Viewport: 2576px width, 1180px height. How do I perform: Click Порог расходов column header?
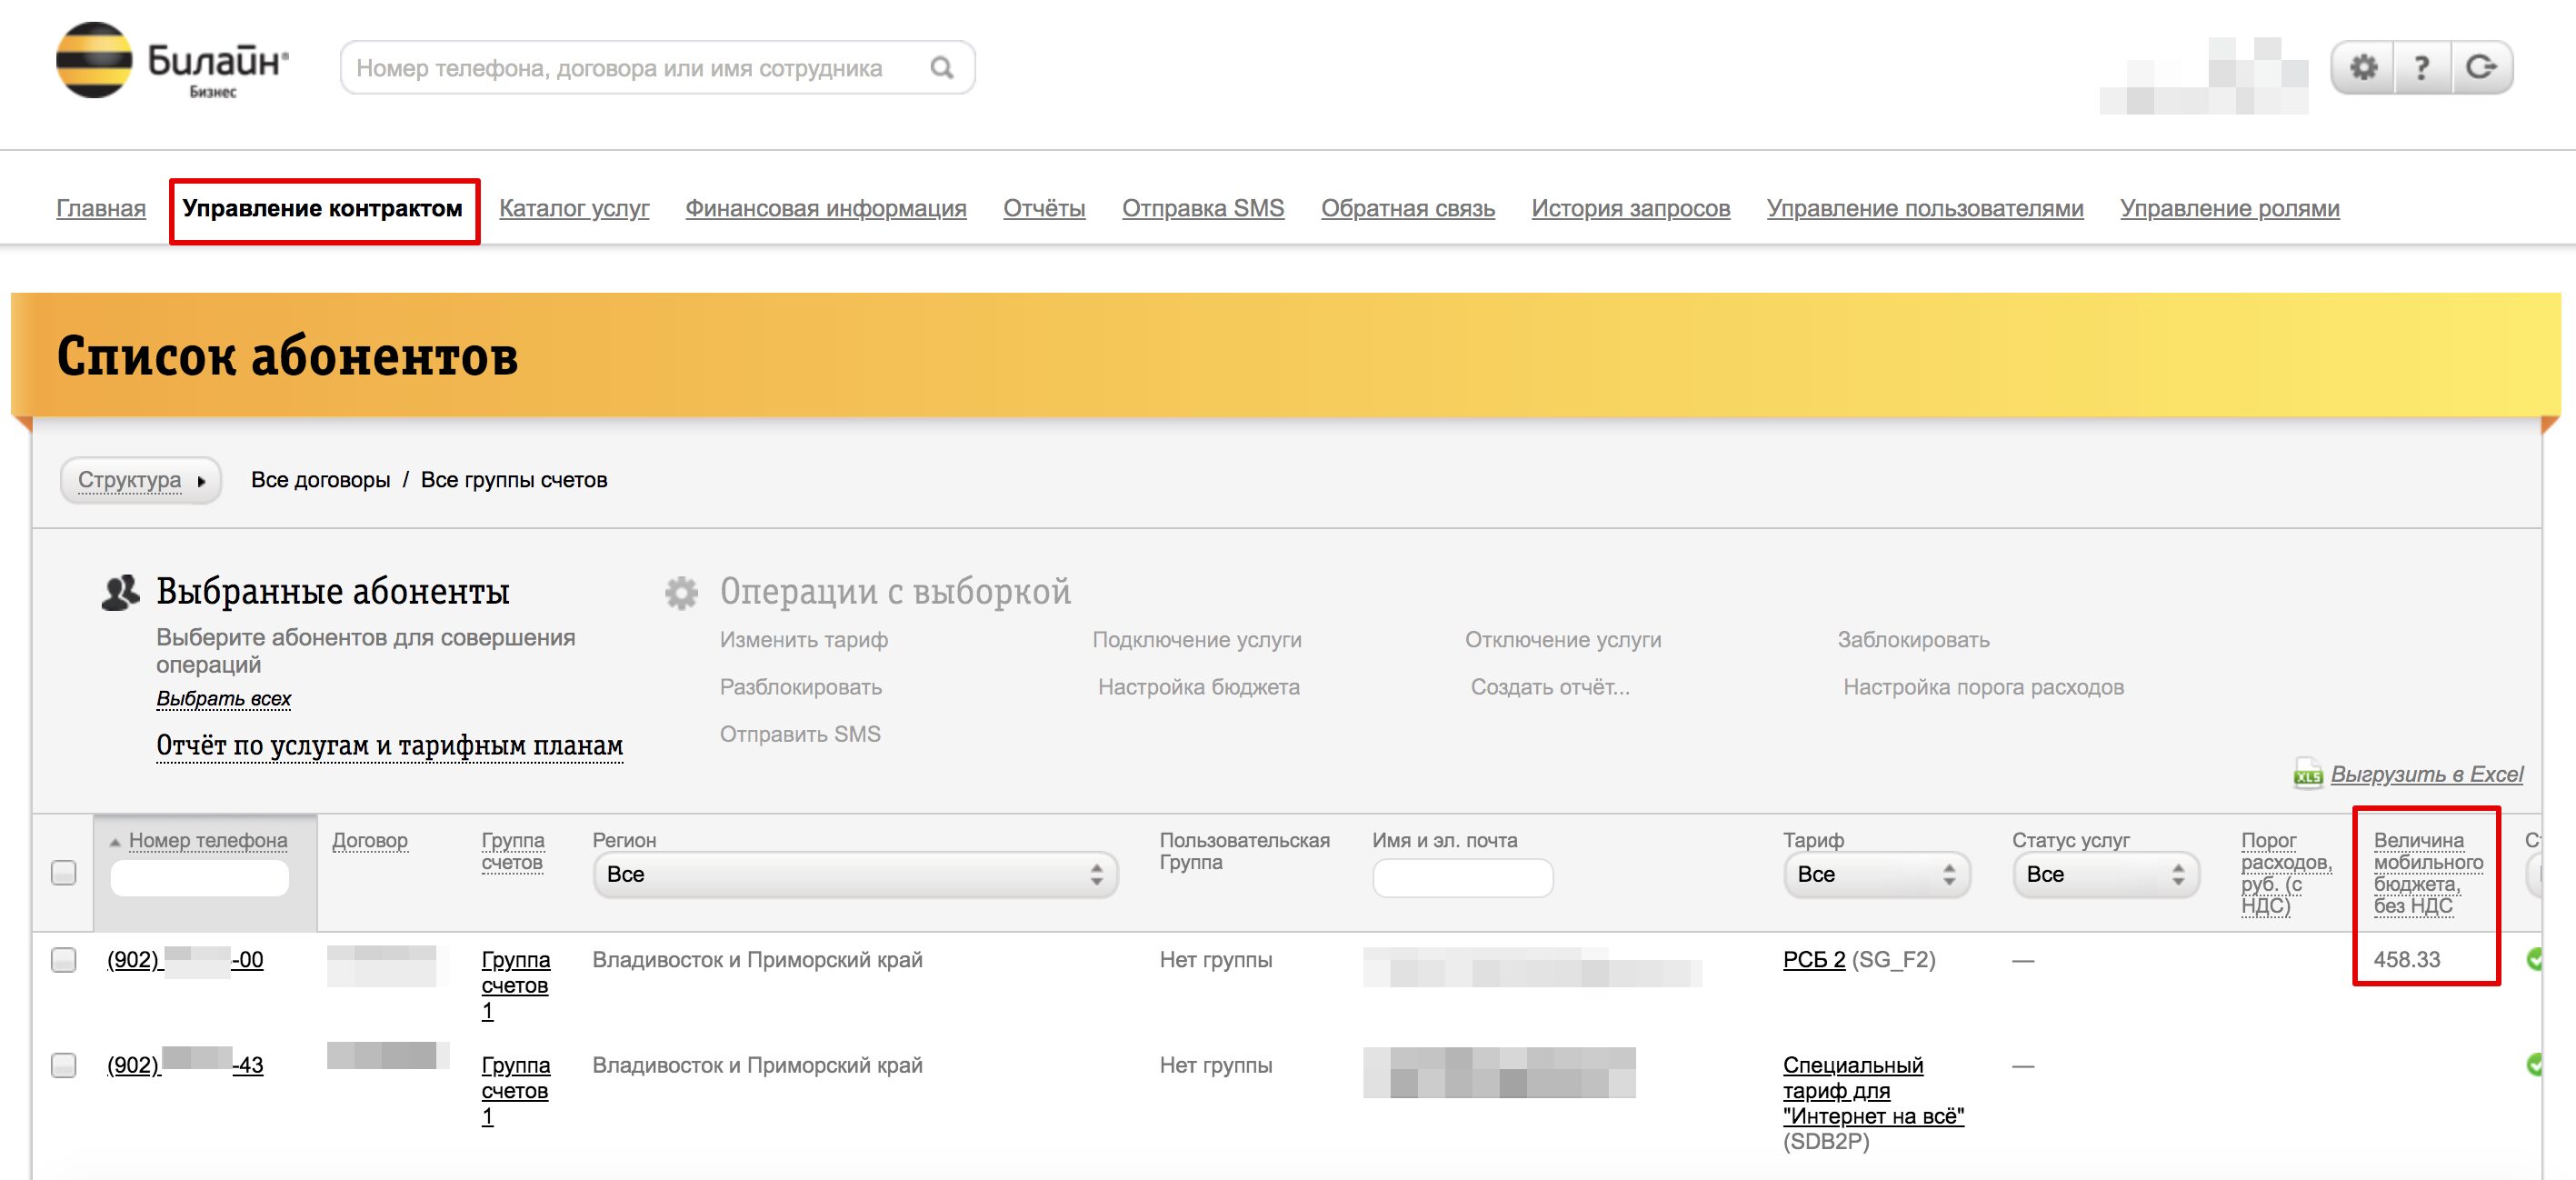tap(2286, 872)
